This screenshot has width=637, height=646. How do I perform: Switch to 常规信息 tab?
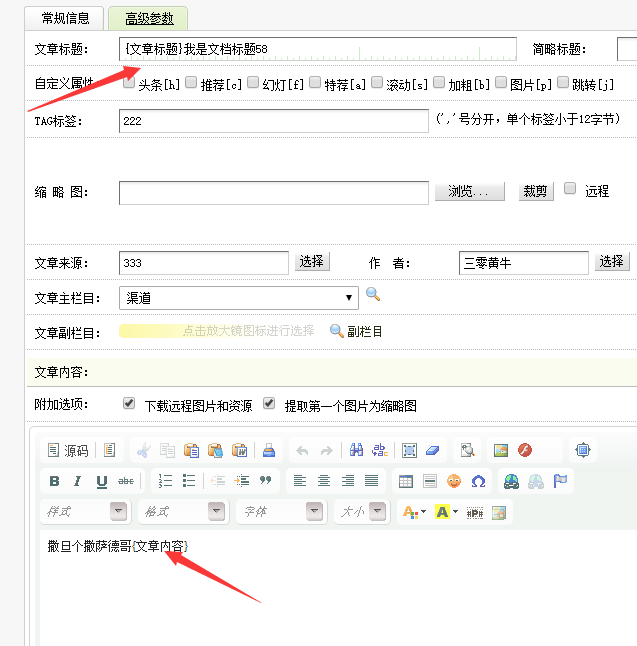(65, 18)
